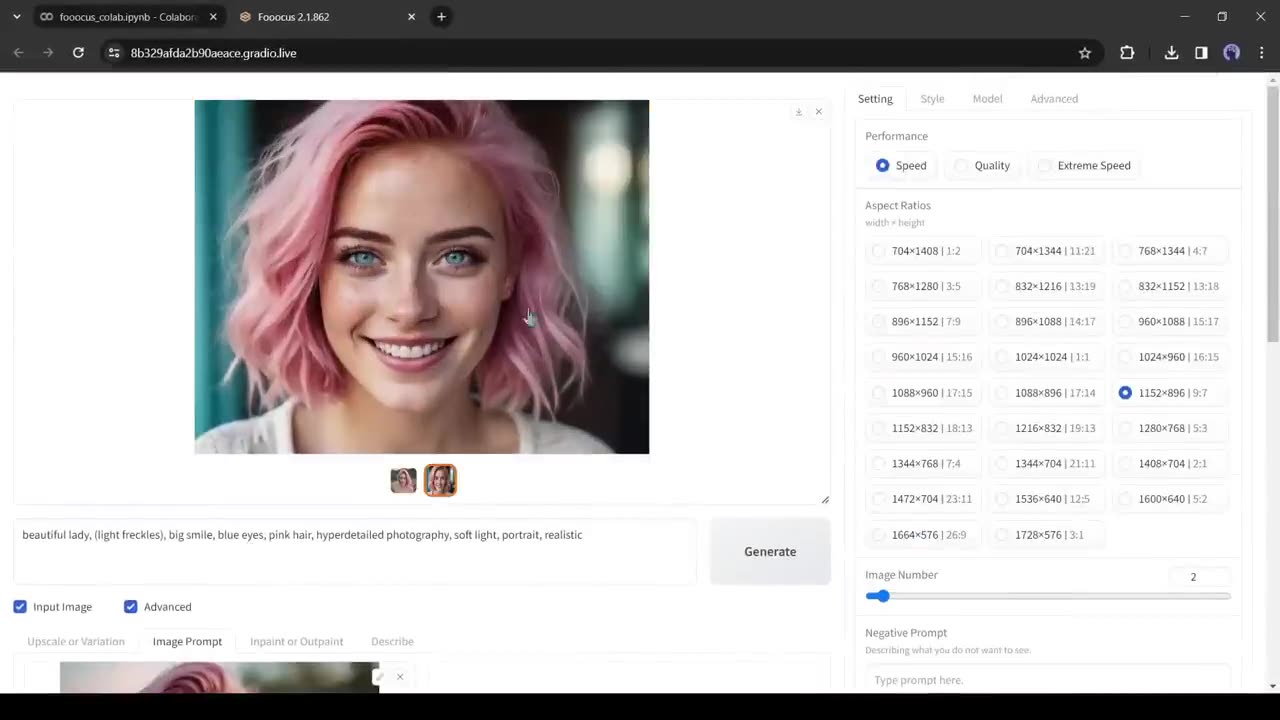Image resolution: width=1280 pixels, height=720 pixels.
Task: Open the Describe tab
Action: [x=392, y=641]
